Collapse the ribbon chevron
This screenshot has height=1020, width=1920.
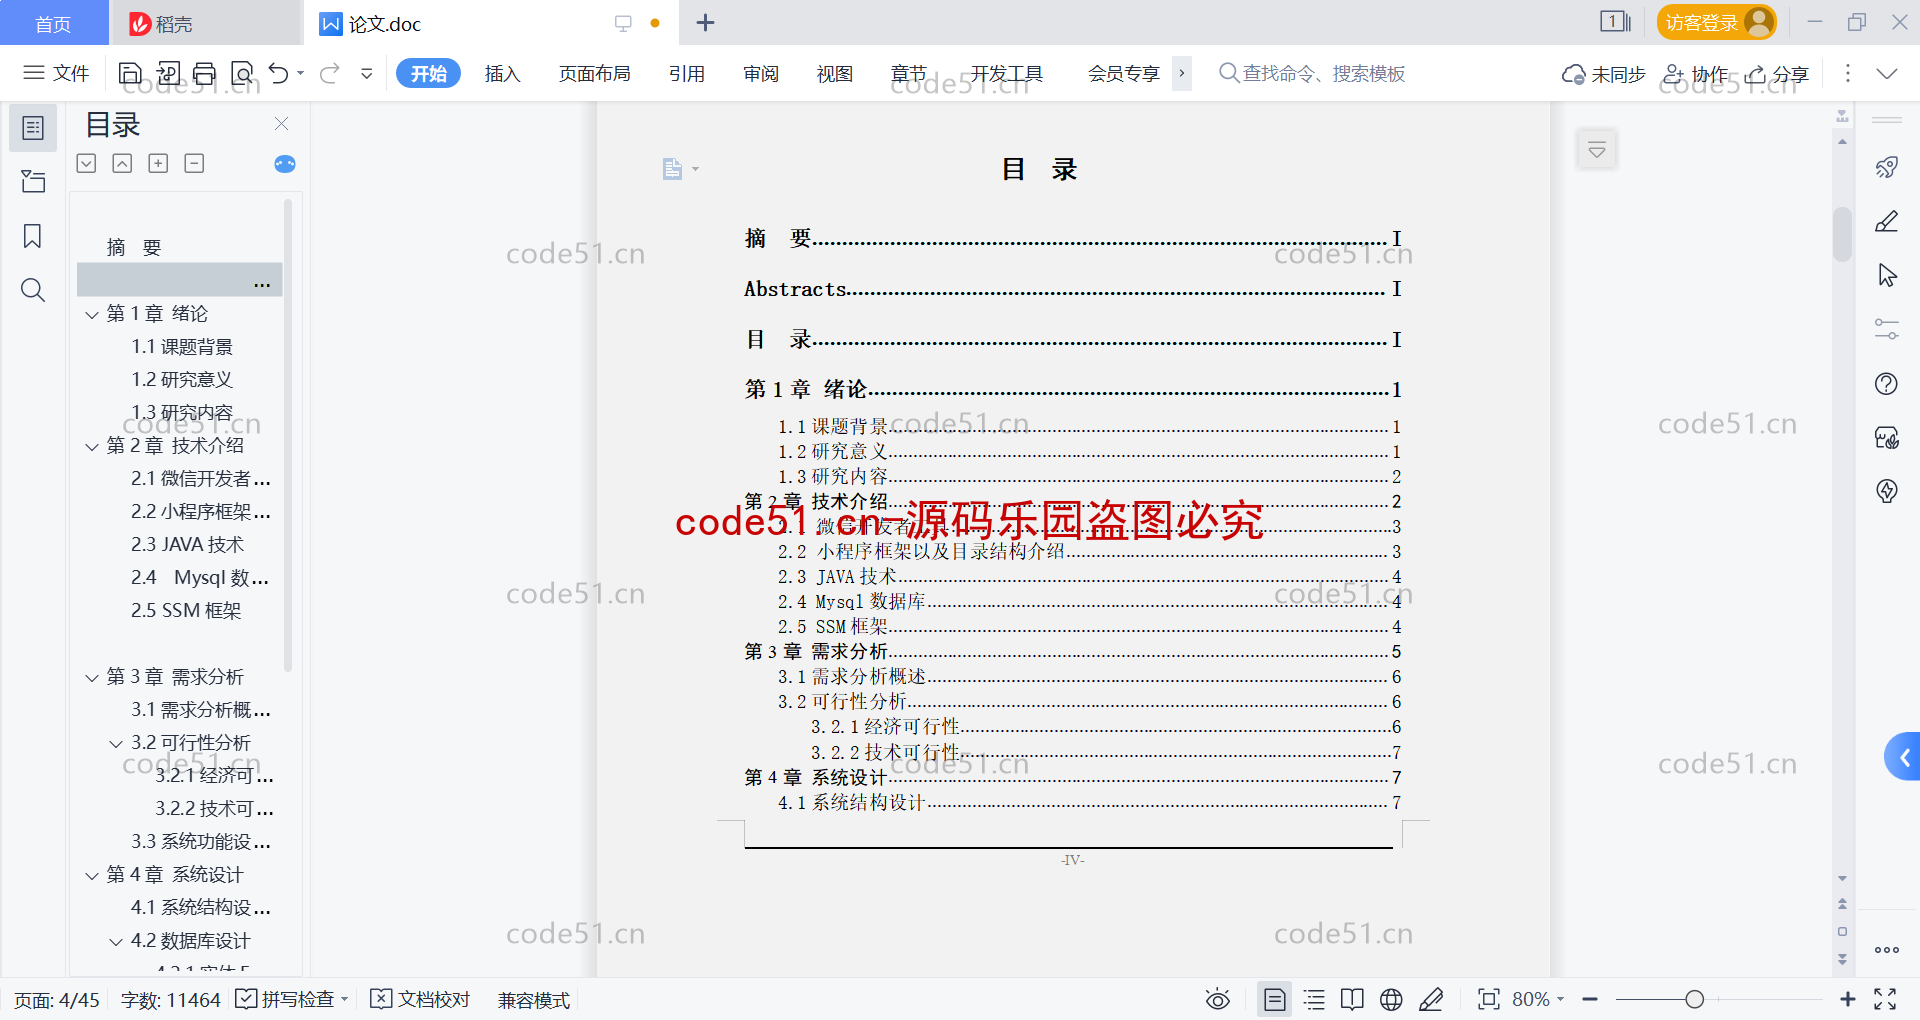1886,73
